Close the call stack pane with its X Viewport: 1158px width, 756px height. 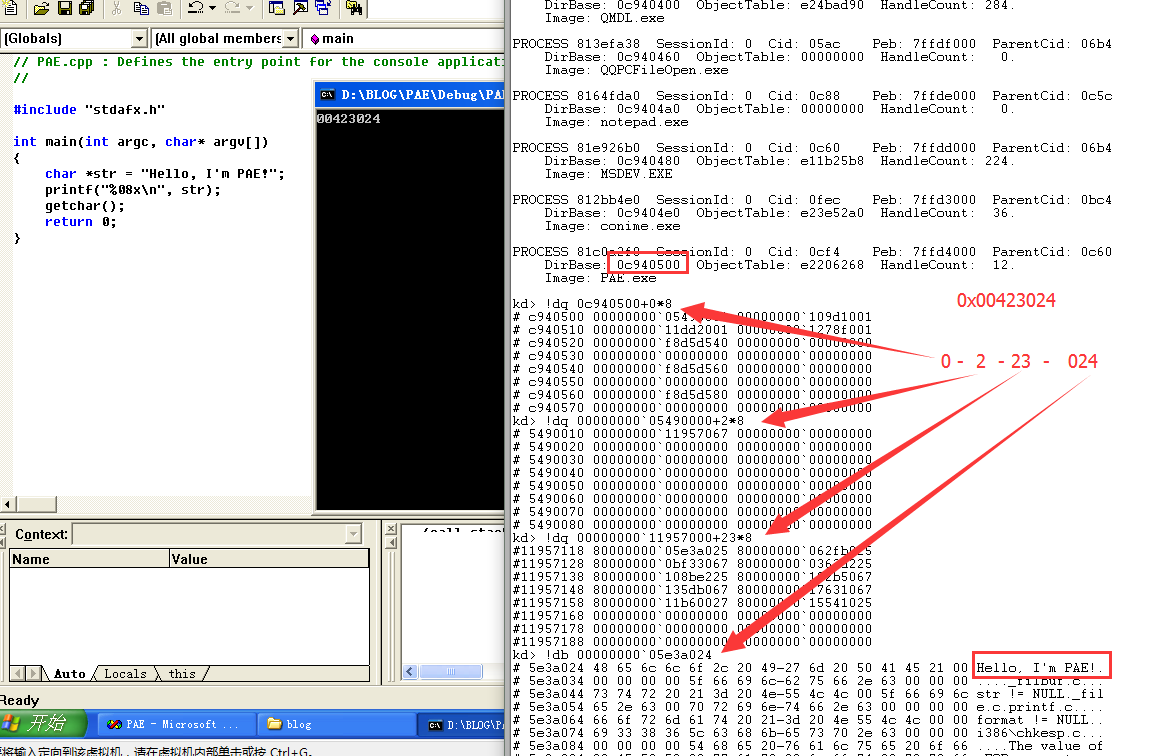pos(391,529)
